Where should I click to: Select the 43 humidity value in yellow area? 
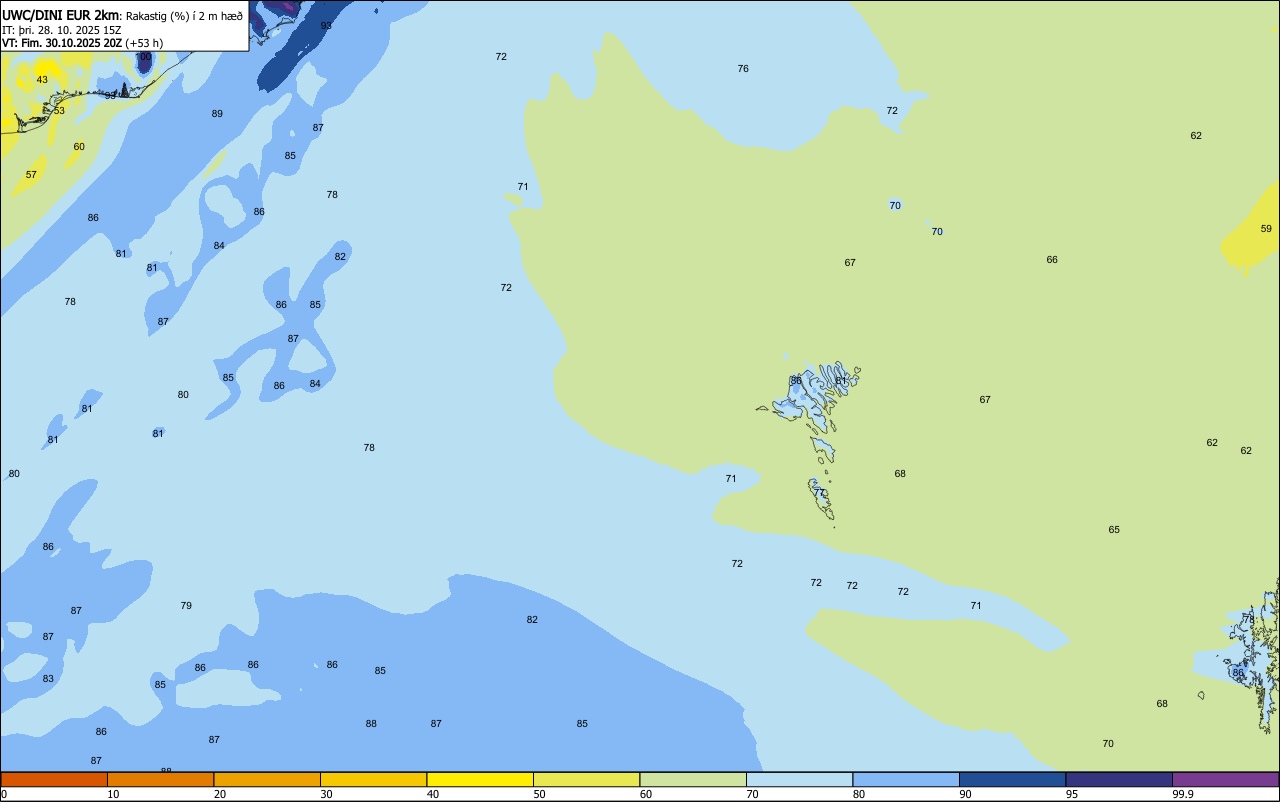42,79
